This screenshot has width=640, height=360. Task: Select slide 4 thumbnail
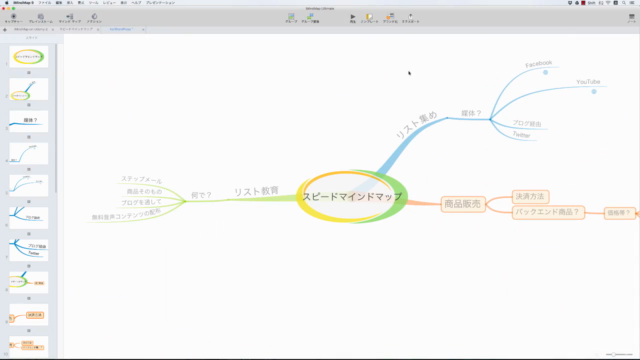[29, 153]
